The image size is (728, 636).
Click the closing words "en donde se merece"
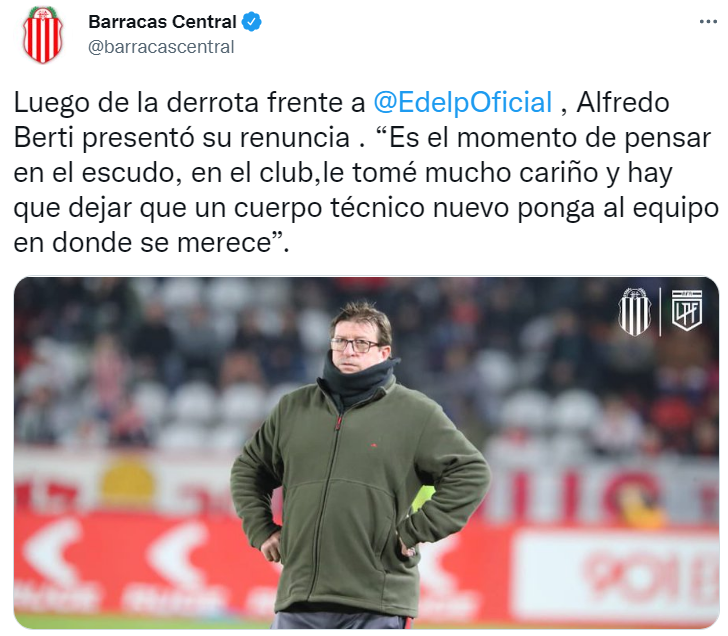point(142,243)
